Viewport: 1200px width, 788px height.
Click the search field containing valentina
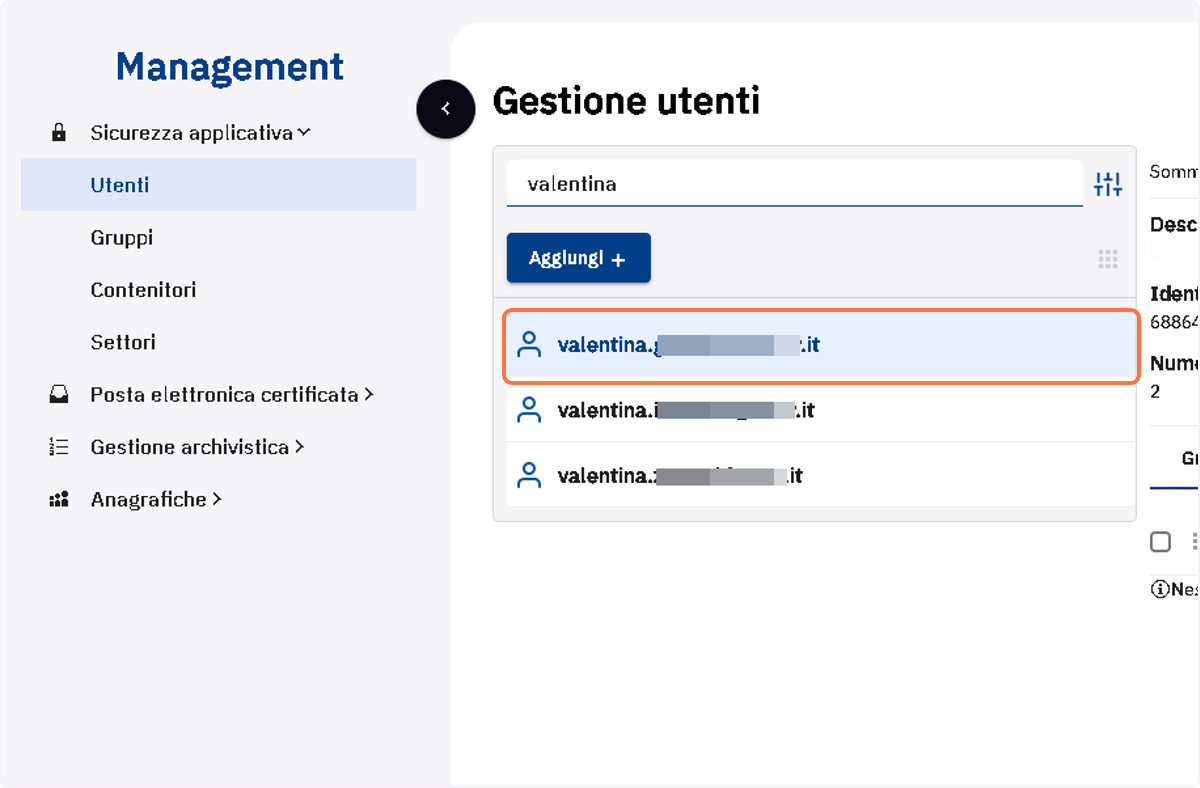[x=795, y=184]
